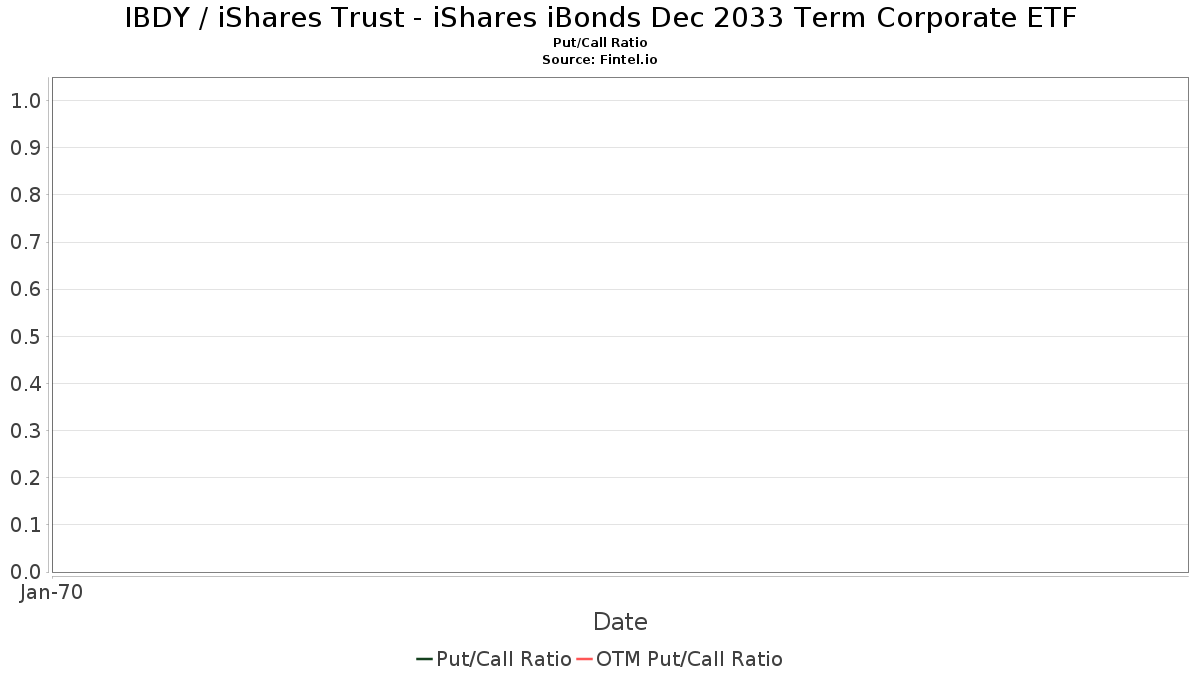
Task: Click the IBDY chart title text
Action: pyautogui.click(x=600, y=18)
